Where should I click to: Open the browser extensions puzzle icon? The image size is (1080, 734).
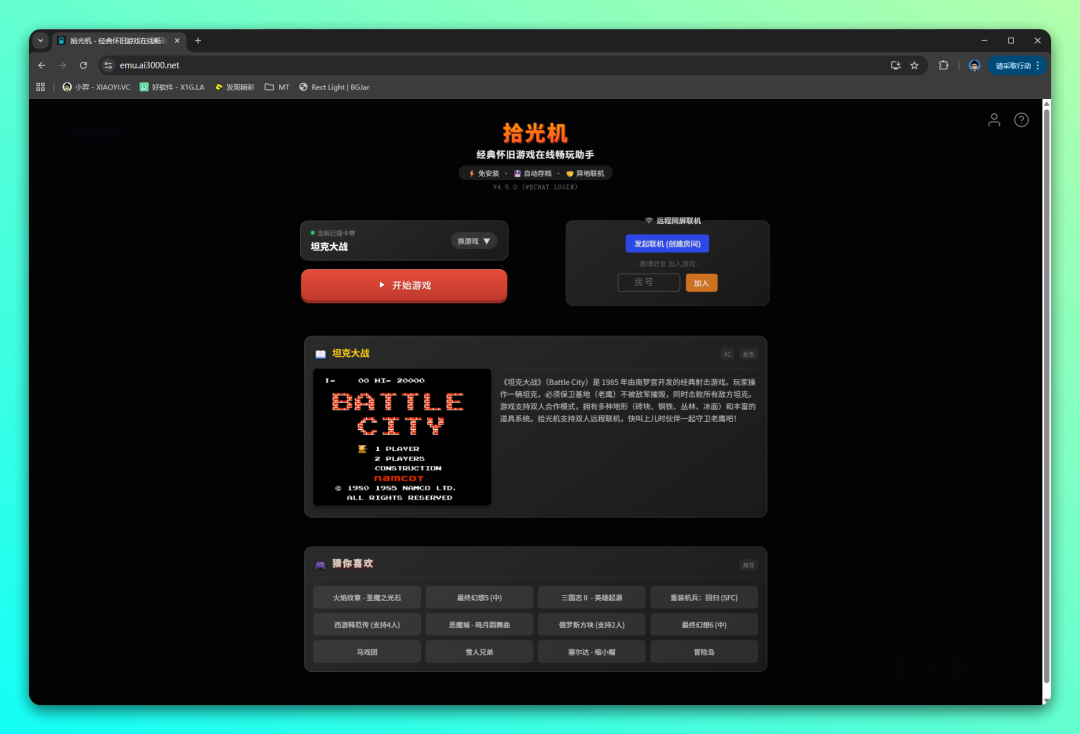(x=943, y=65)
